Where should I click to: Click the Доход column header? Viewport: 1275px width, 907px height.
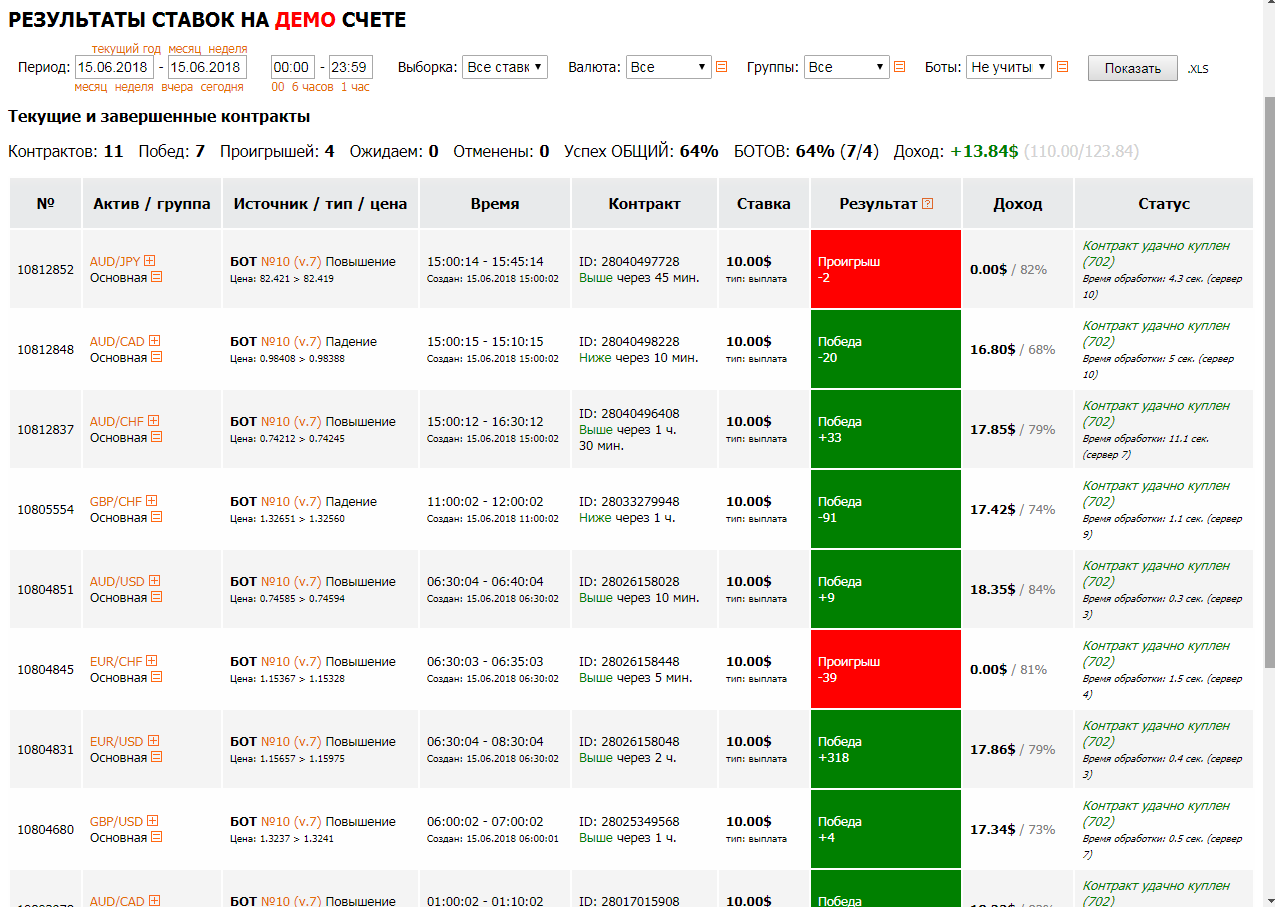point(1018,203)
